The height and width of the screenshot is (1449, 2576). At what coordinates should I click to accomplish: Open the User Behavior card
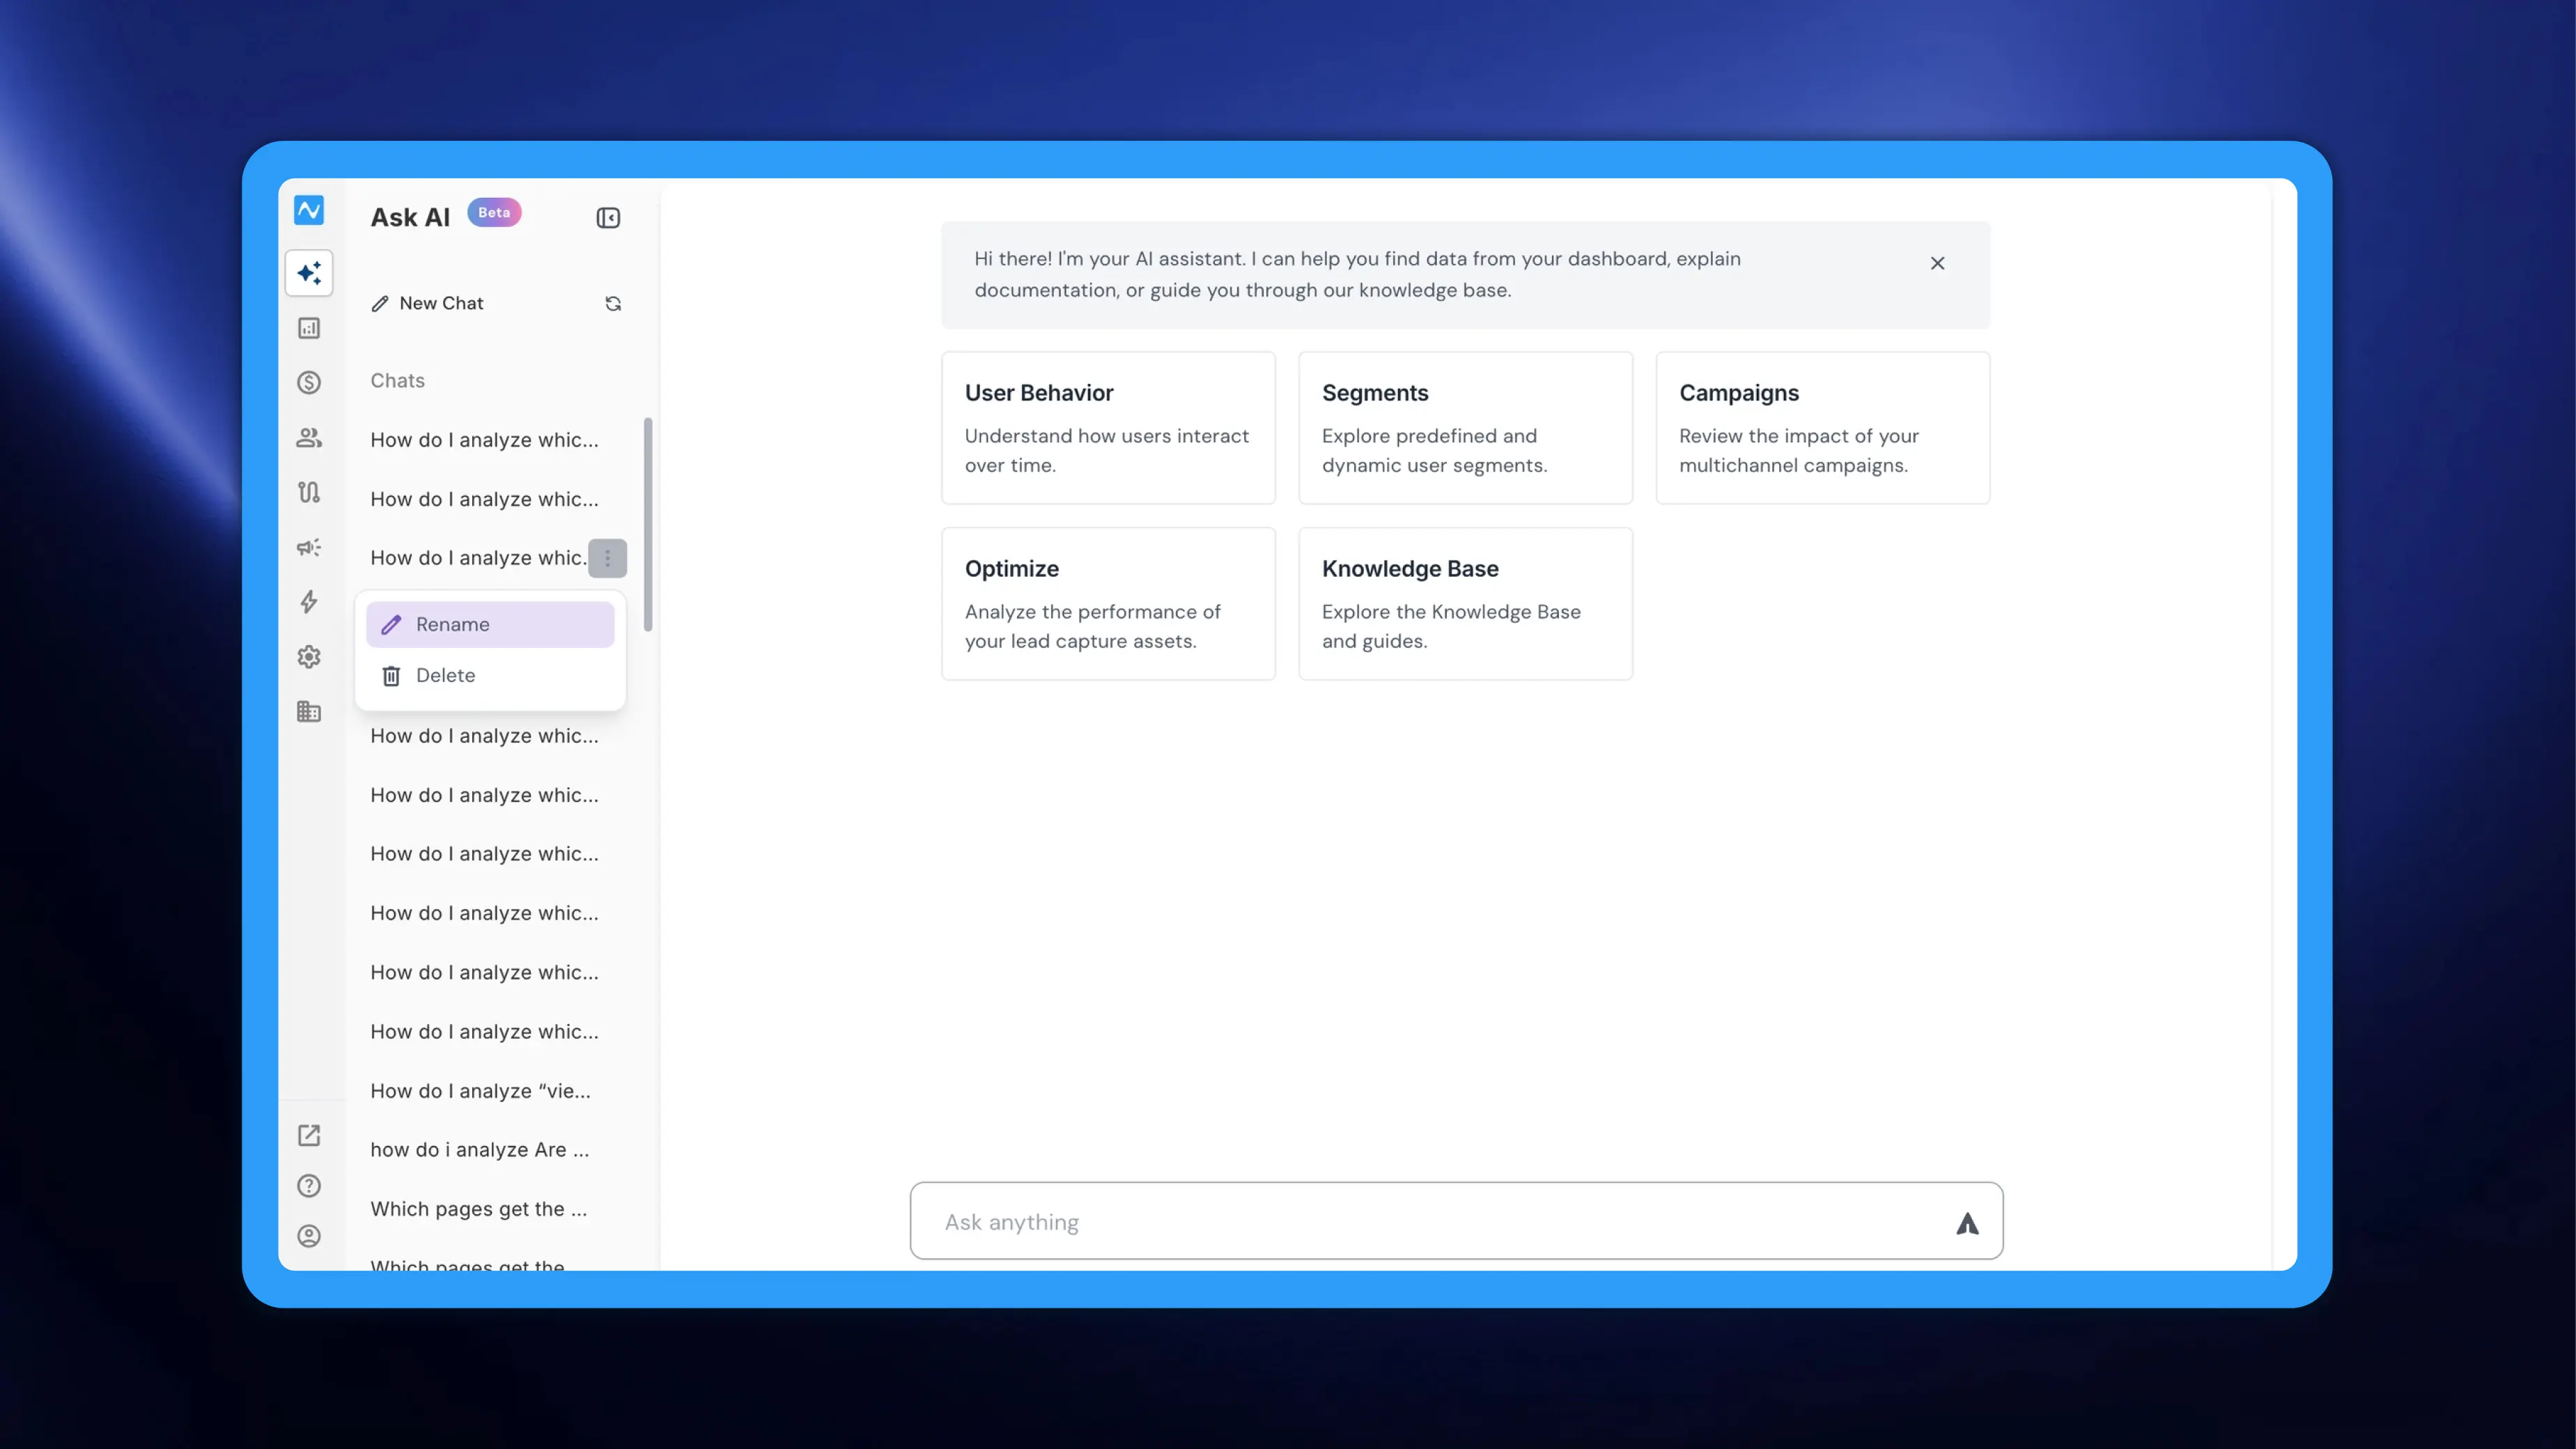1108,428
